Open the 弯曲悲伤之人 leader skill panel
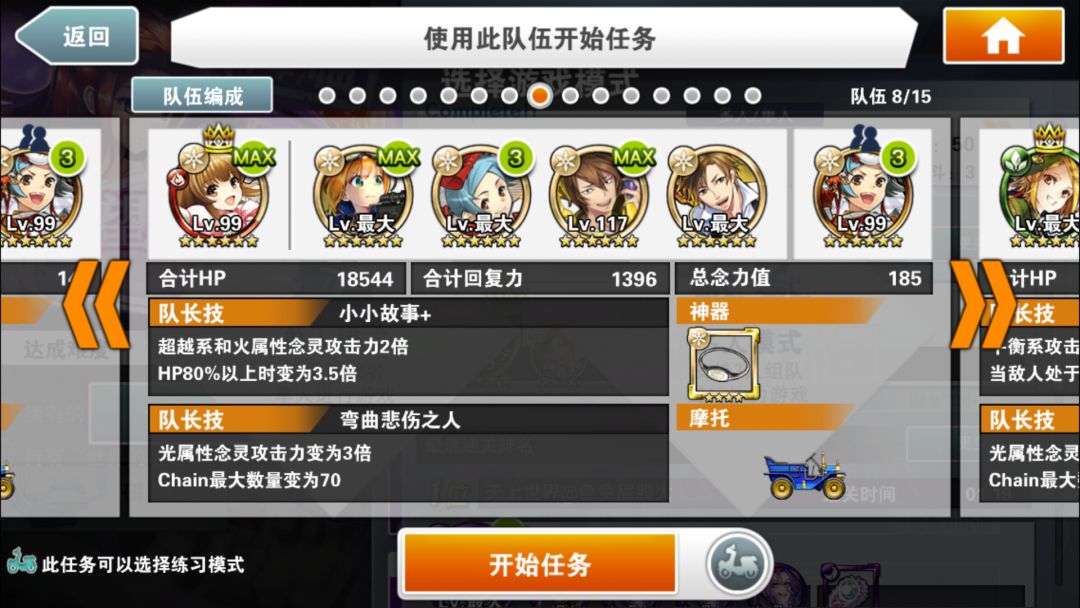 point(408,453)
